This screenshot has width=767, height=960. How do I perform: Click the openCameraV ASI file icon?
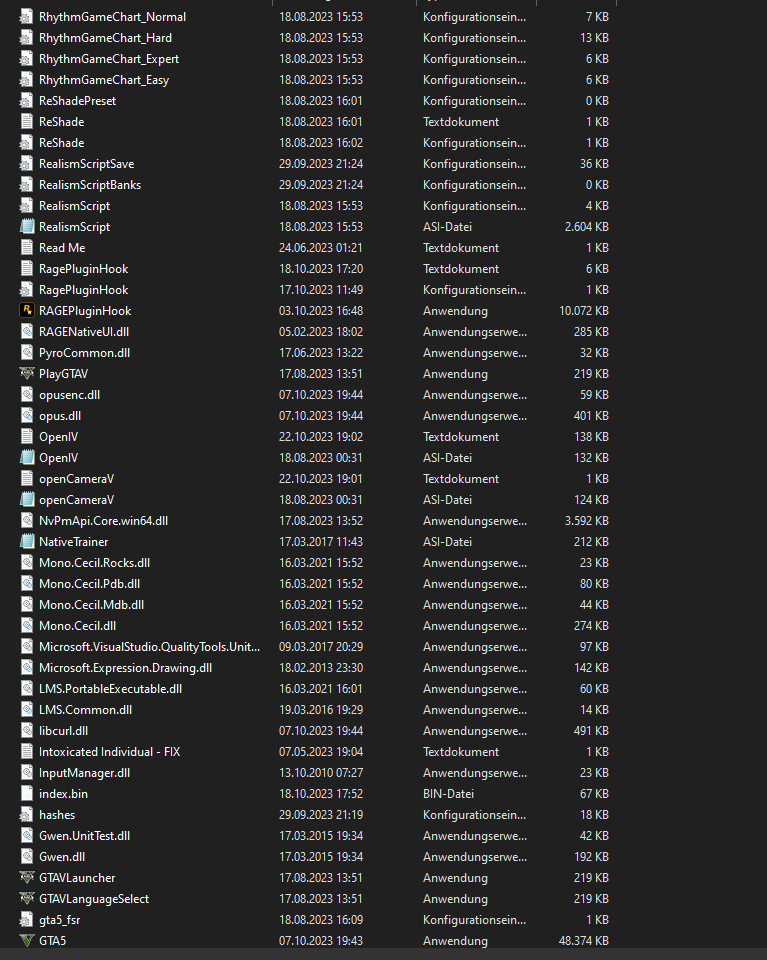(26, 500)
